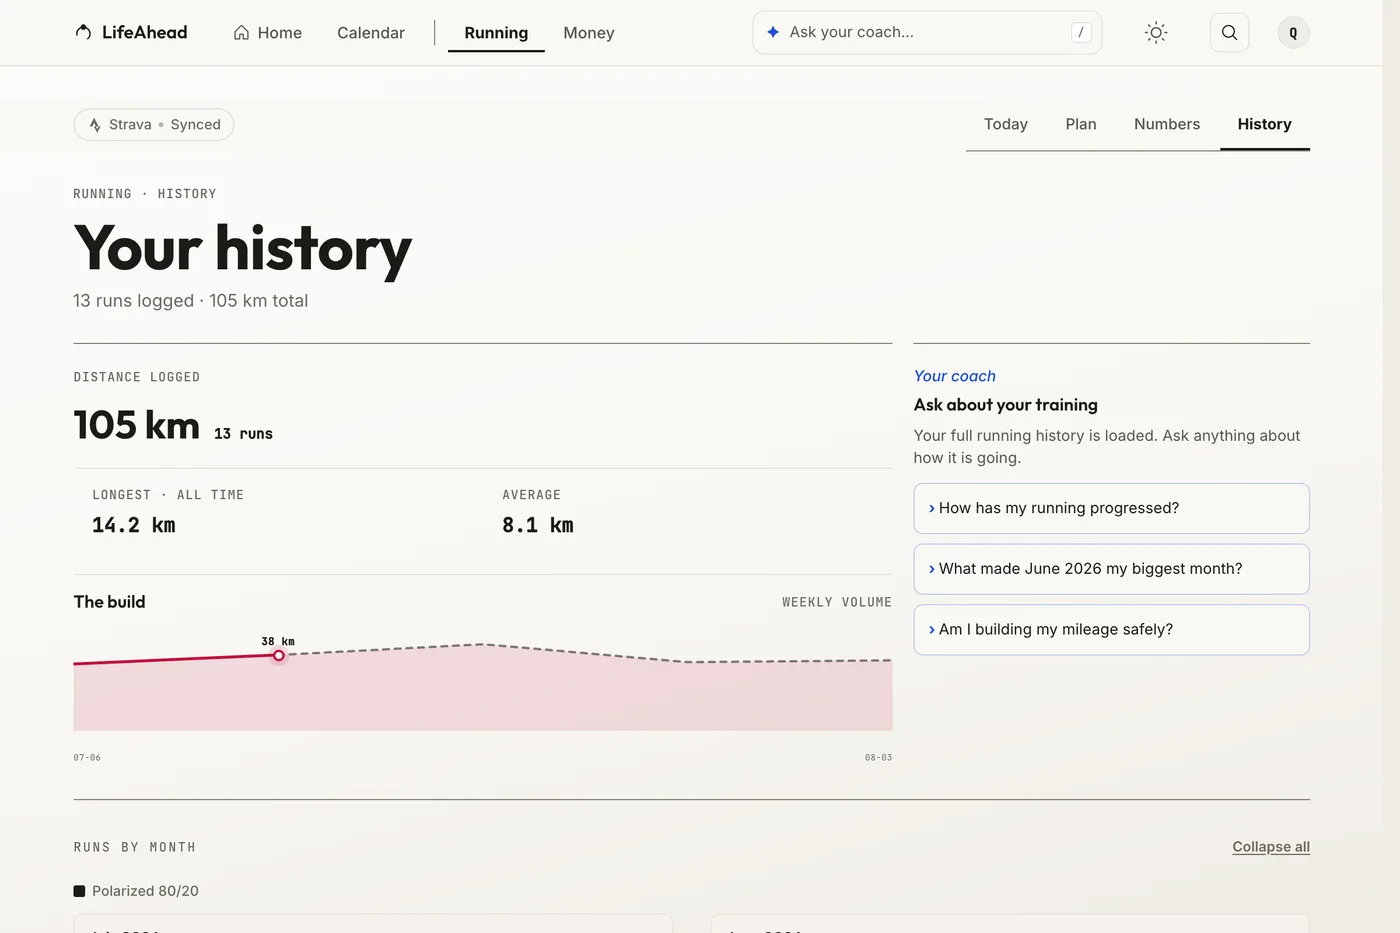The image size is (1400, 933).
Task: Select the History tab
Action: pyautogui.click(x=1264, y=124)
